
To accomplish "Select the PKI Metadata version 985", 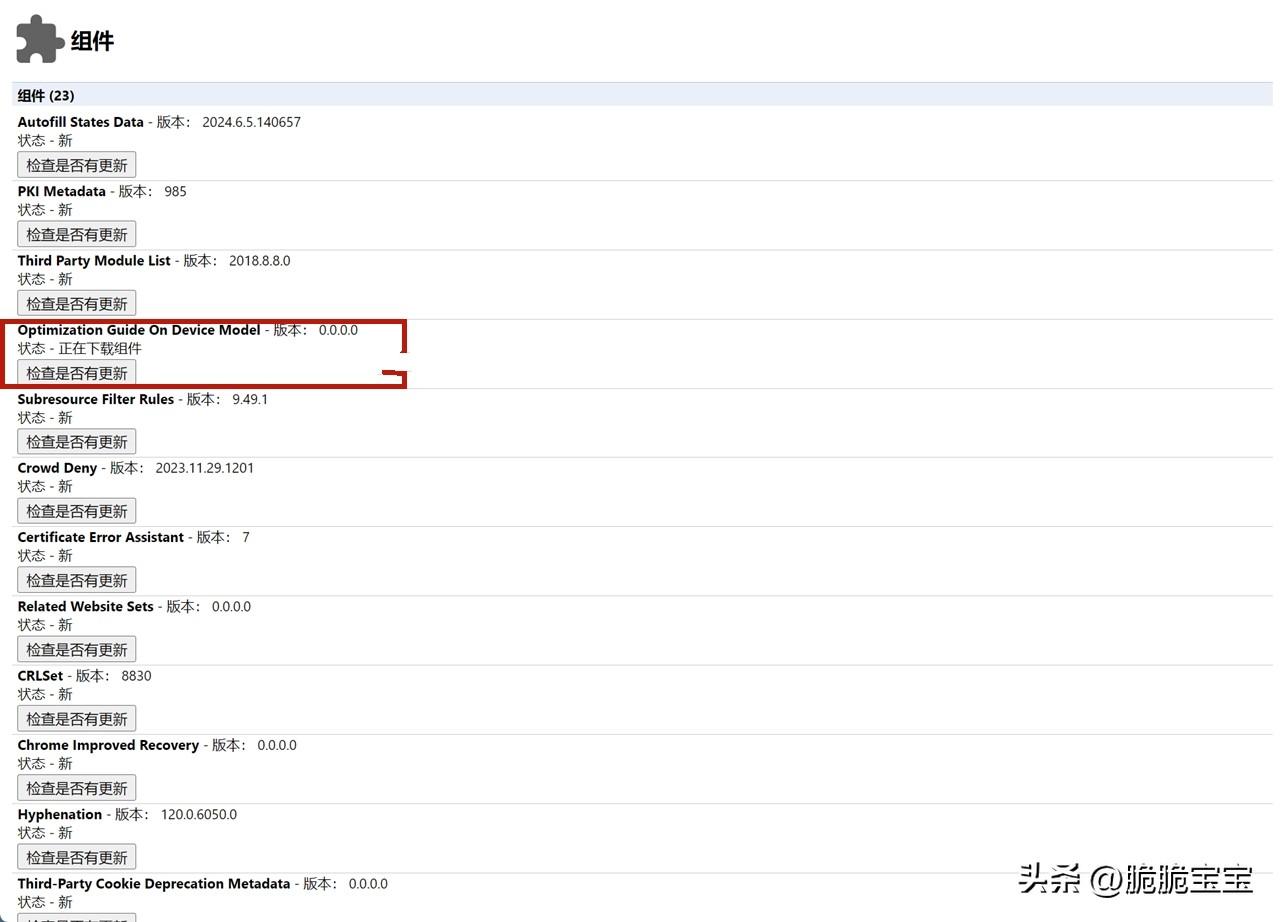I will pyautogui.click(x=175, y=191).
